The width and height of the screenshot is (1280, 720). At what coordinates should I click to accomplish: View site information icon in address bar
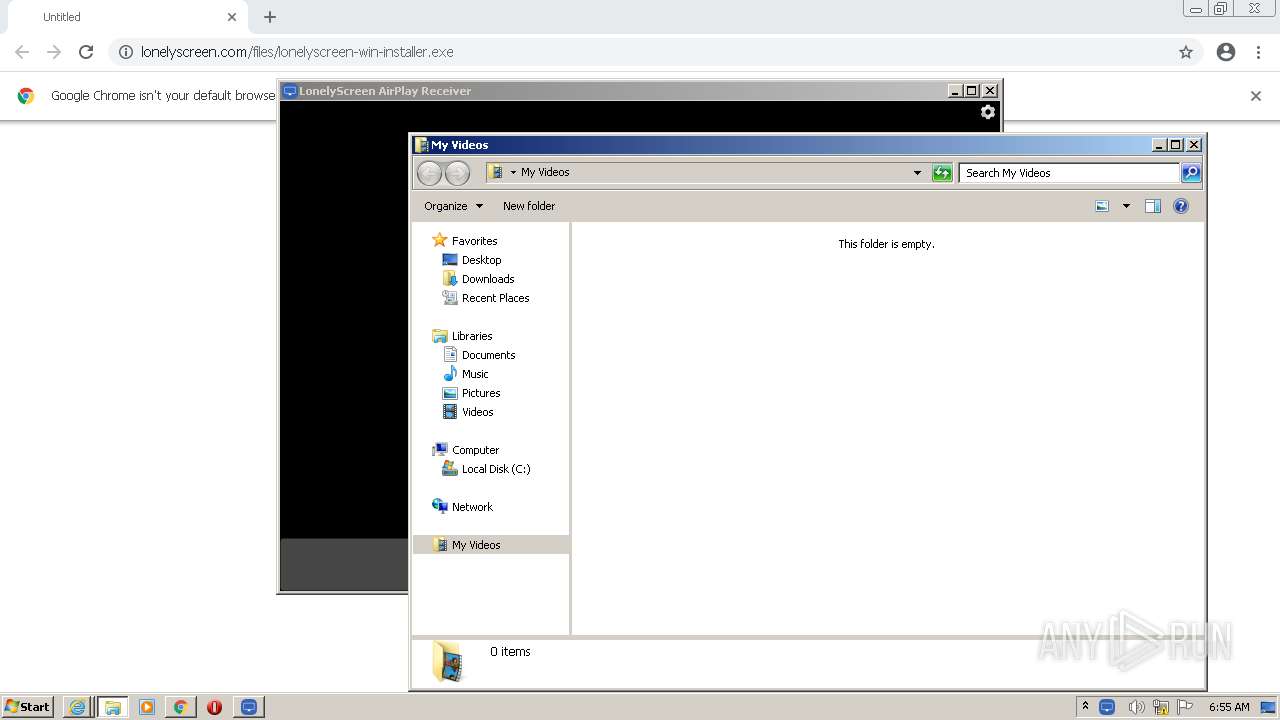click(x=126, y=52)
